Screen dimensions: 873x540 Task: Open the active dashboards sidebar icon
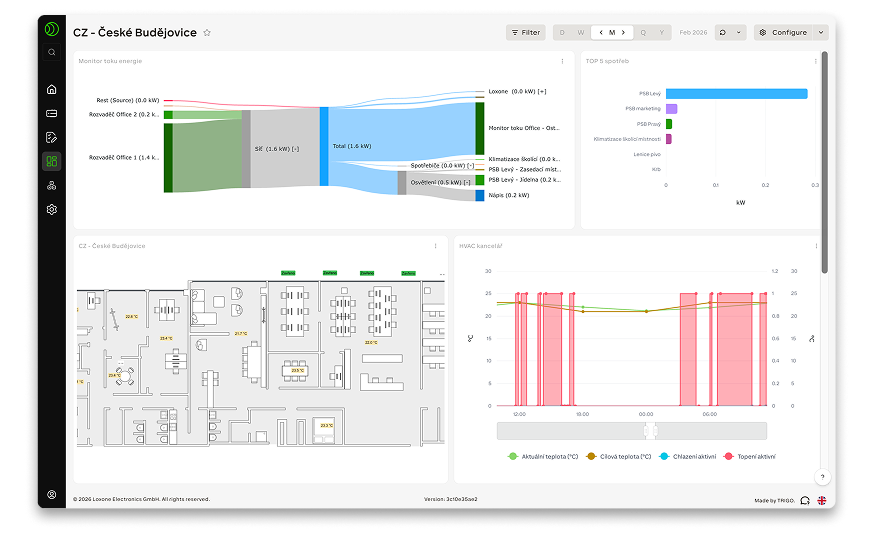coord(51,161)
